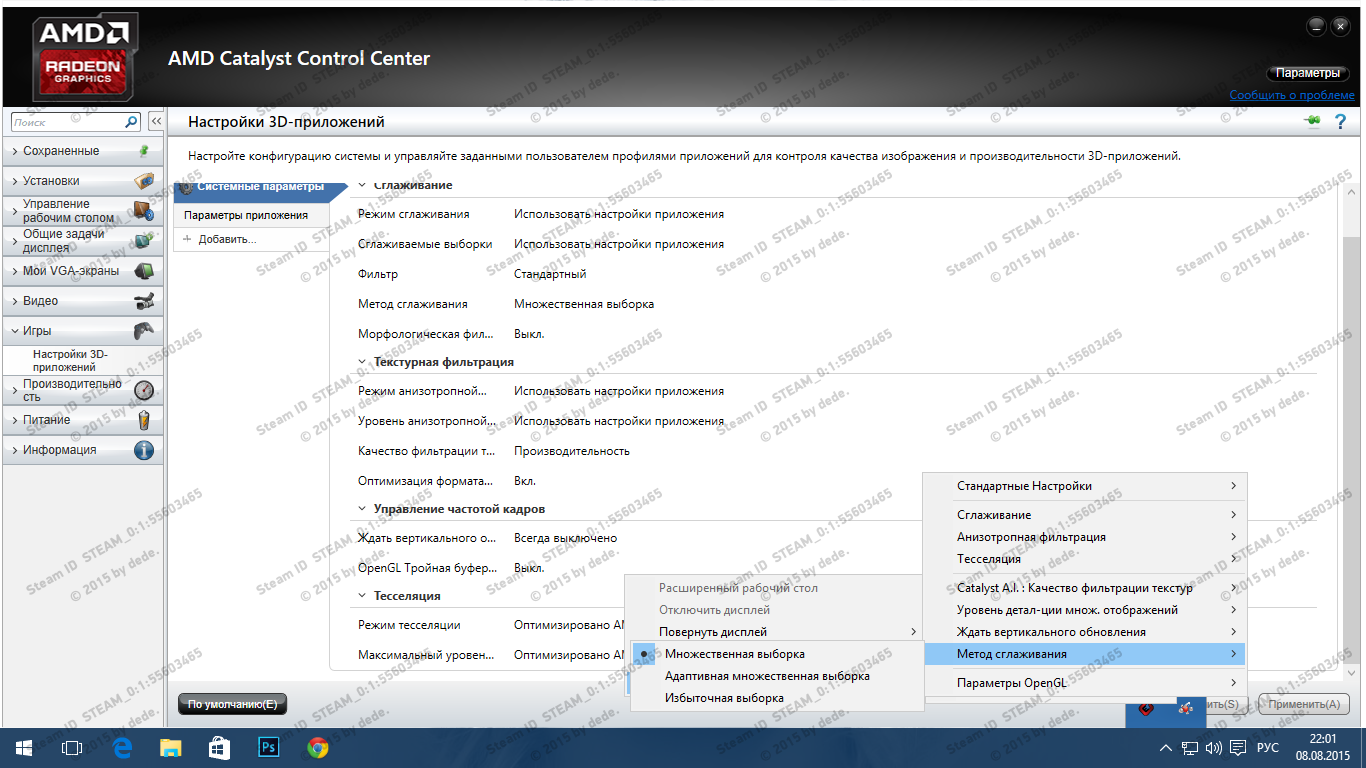Screen dimensions: 1366x768
Task: Switch input language via РУС indicator
Action: tap(1267, 748)
